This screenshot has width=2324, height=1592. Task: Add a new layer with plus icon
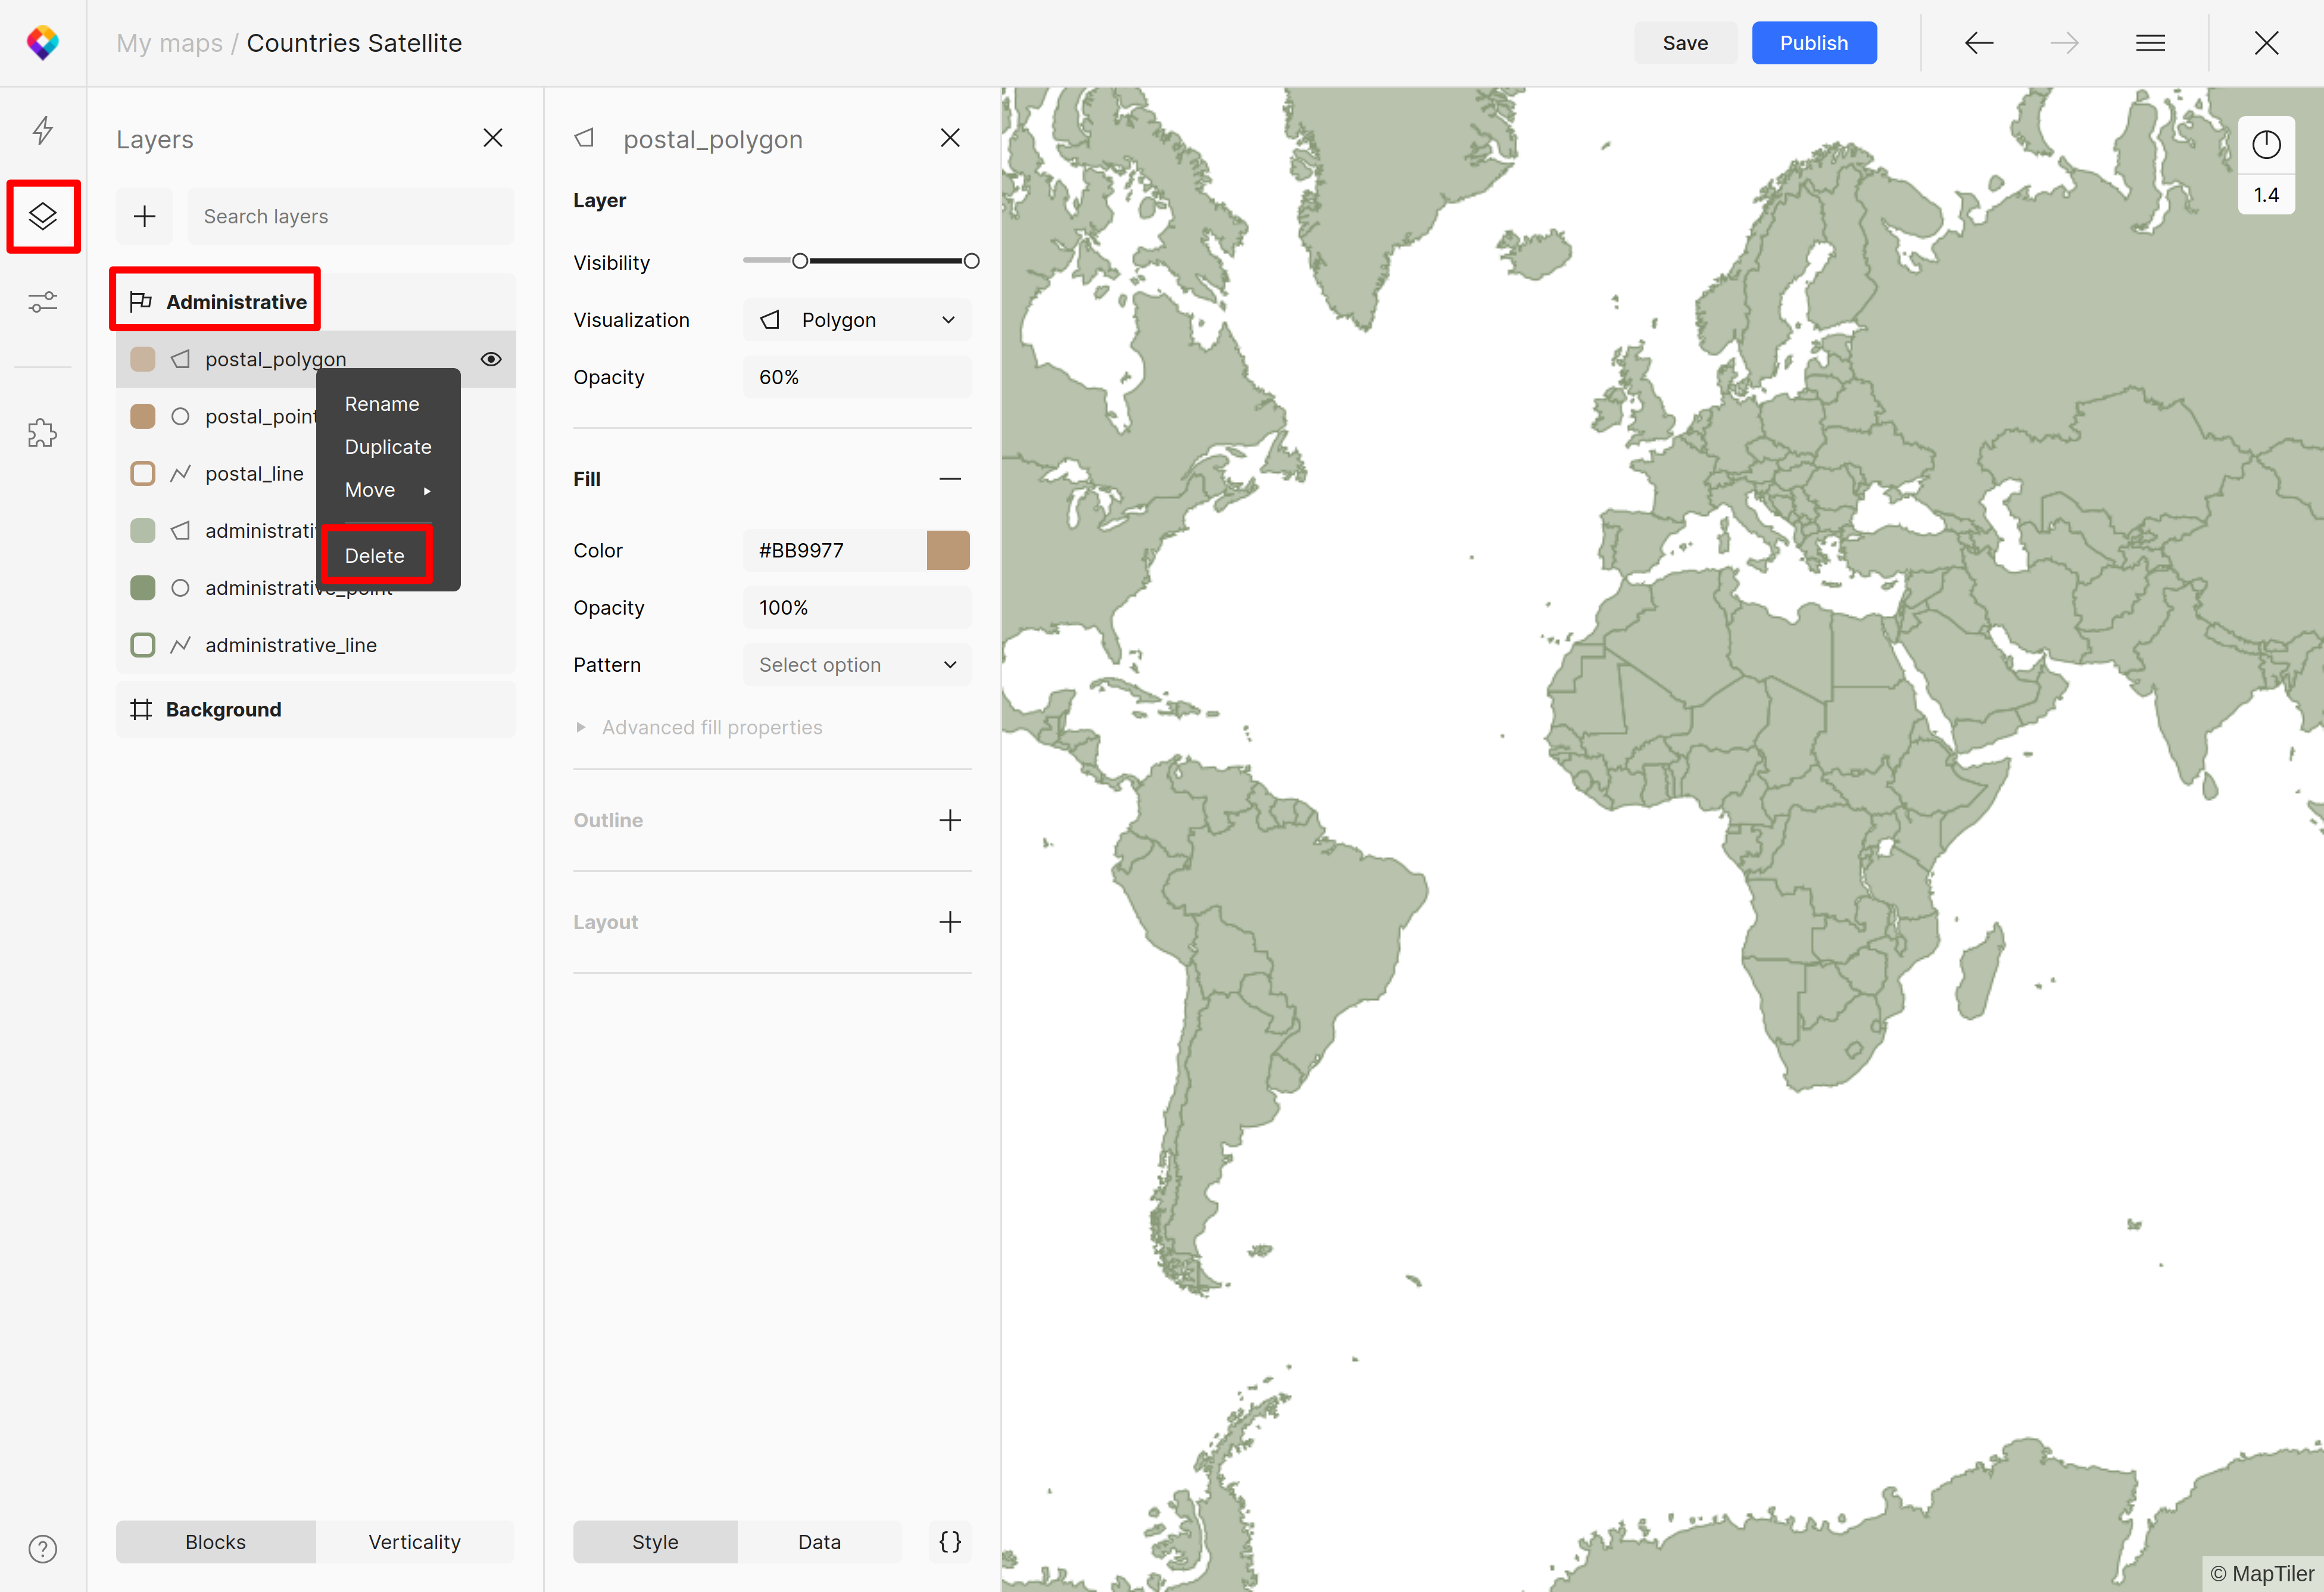145,216
